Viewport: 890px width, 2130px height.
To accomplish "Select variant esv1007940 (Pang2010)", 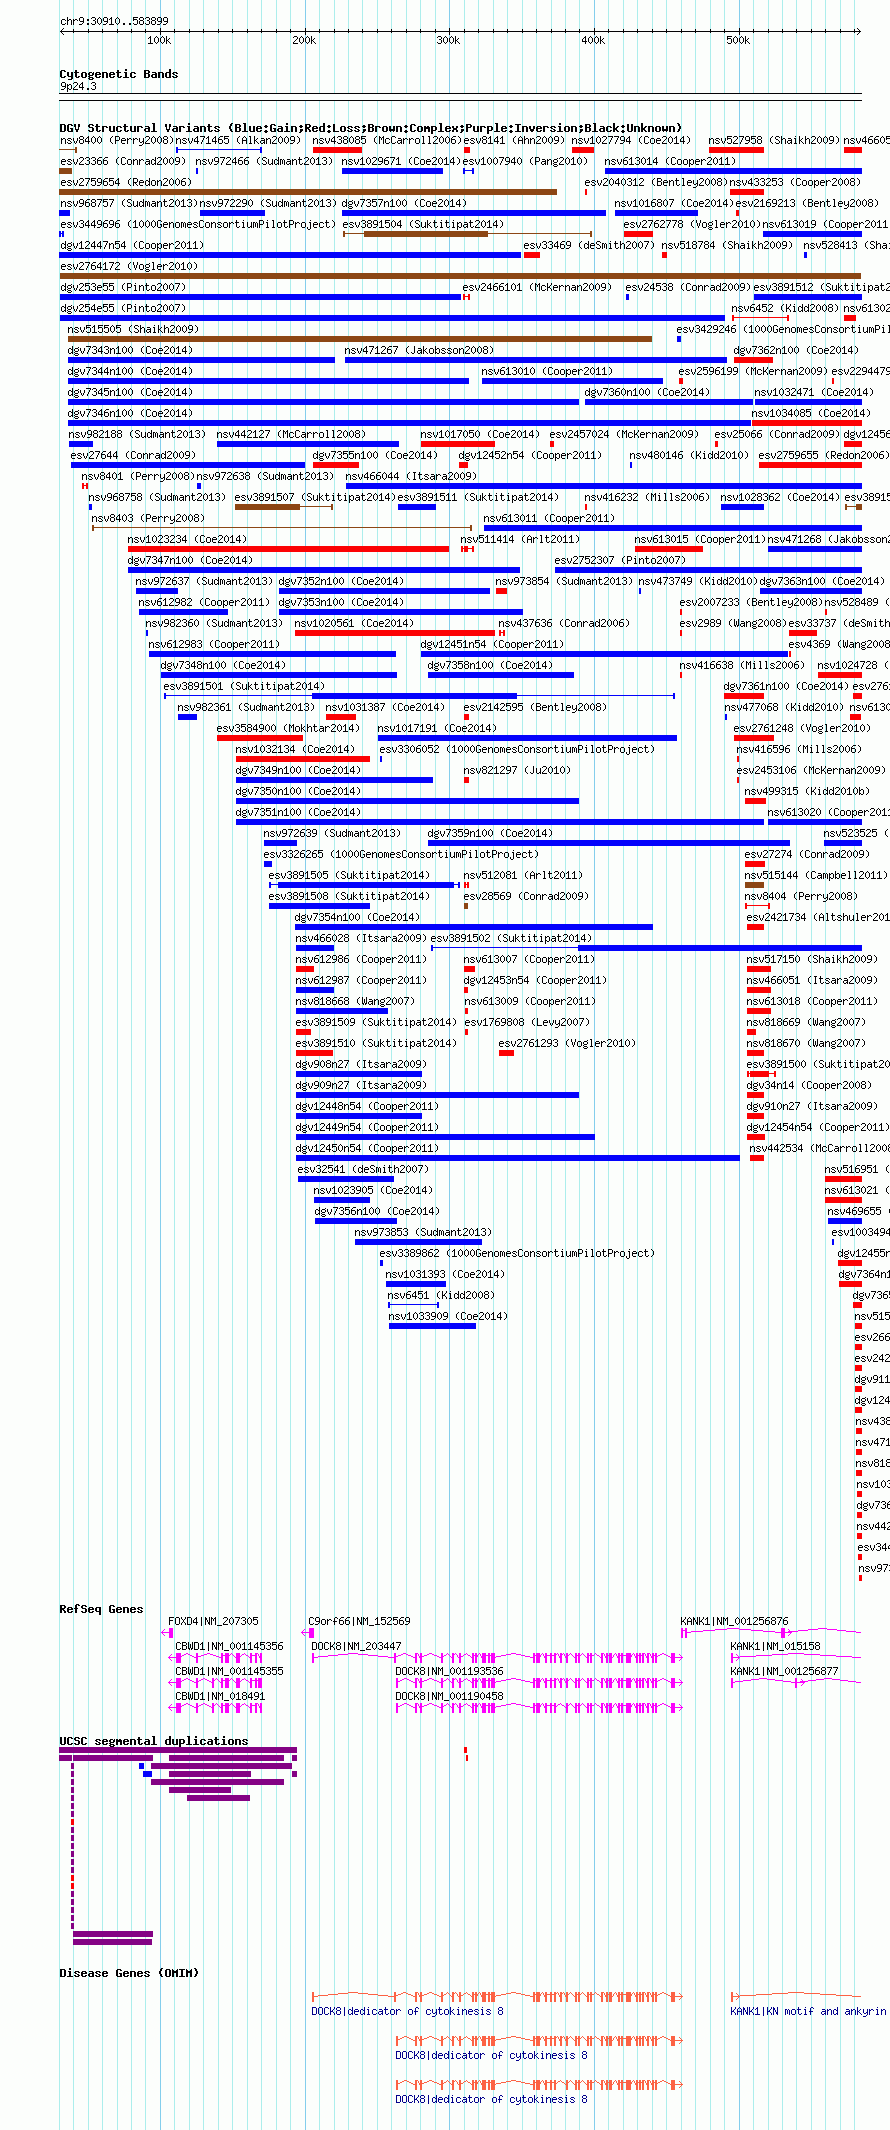I will 525,161.
